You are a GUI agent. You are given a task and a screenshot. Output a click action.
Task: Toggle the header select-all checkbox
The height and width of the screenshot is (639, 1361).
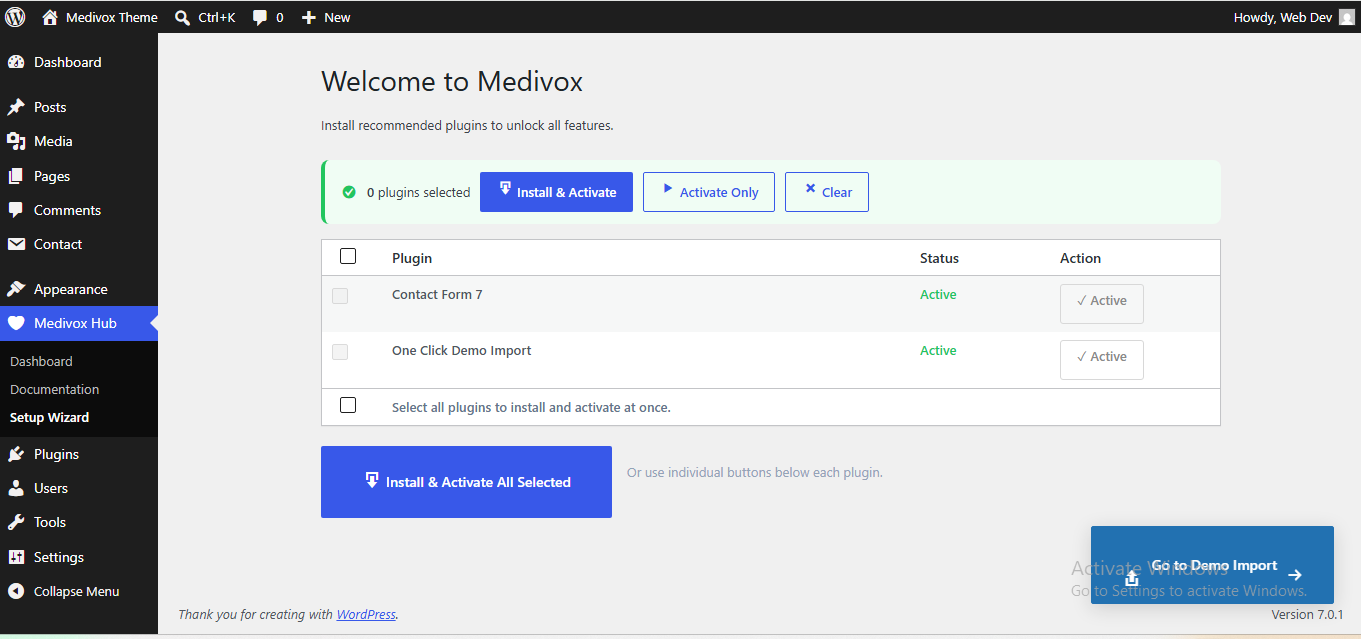pyautogui.click(x=348, y=256)
